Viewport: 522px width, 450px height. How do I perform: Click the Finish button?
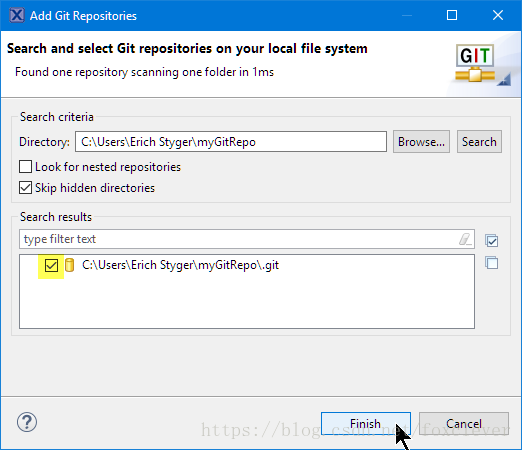pos(366,423)
